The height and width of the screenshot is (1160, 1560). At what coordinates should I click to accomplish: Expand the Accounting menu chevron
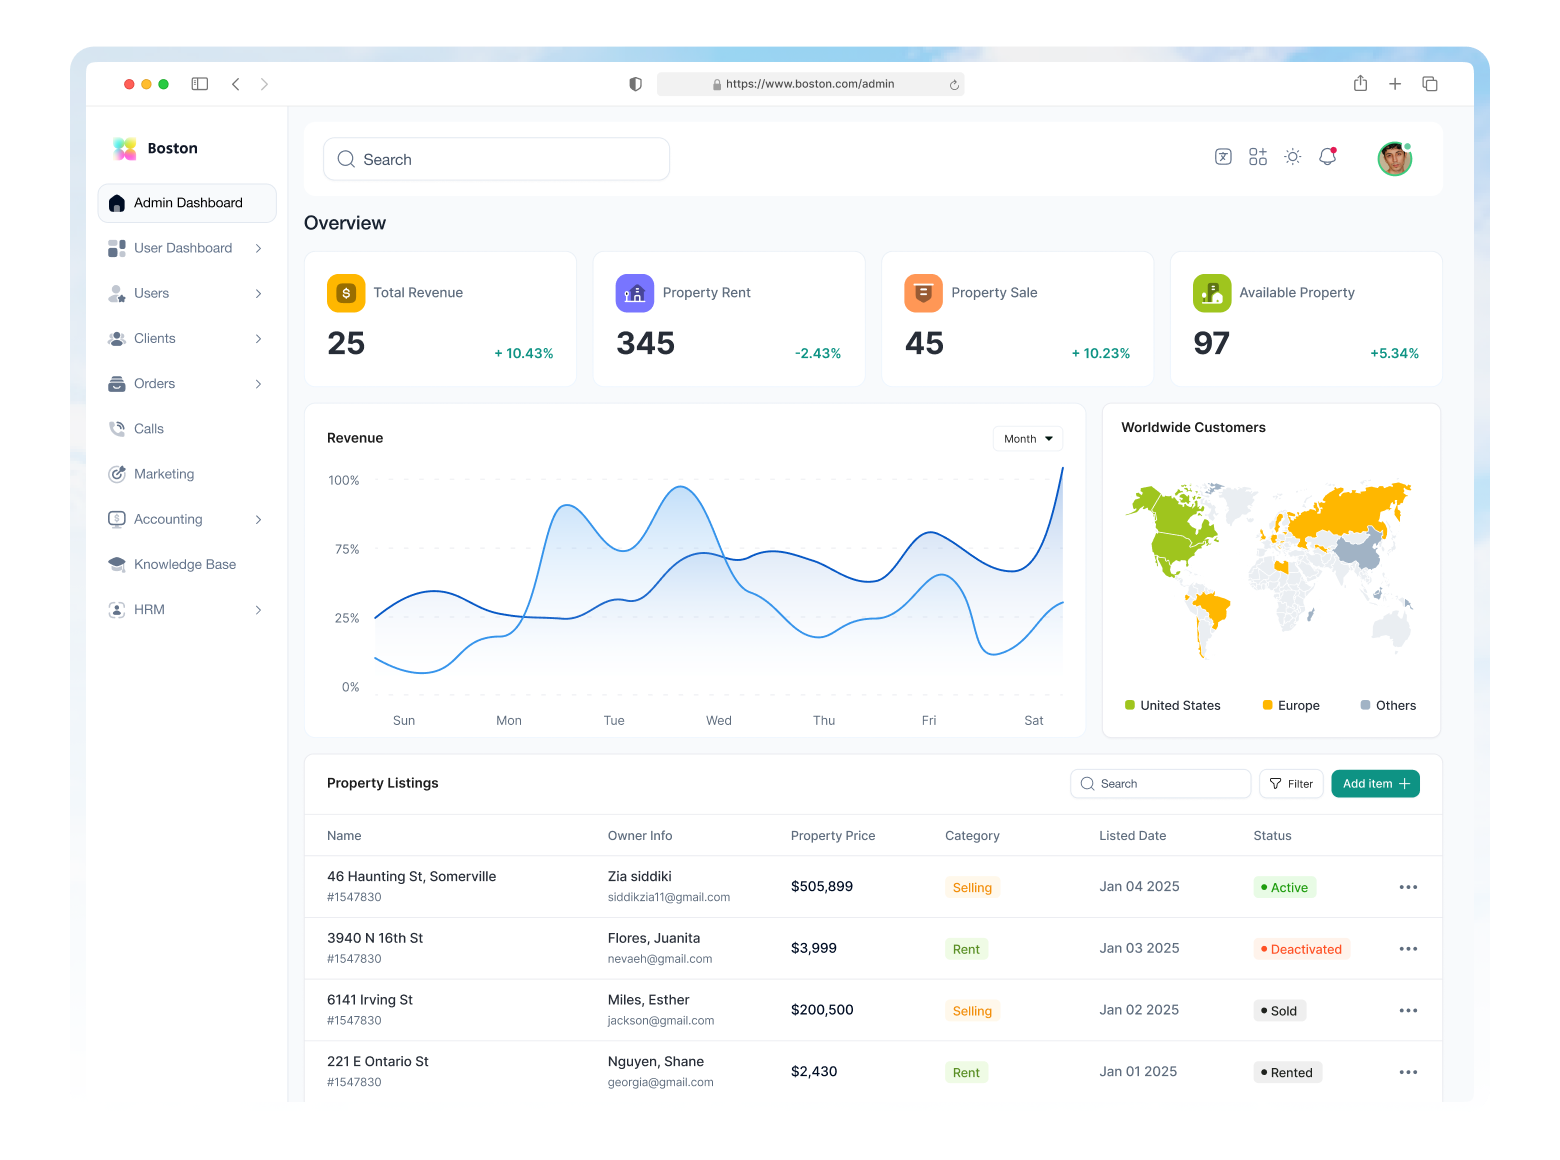click(x=258, y=519)
